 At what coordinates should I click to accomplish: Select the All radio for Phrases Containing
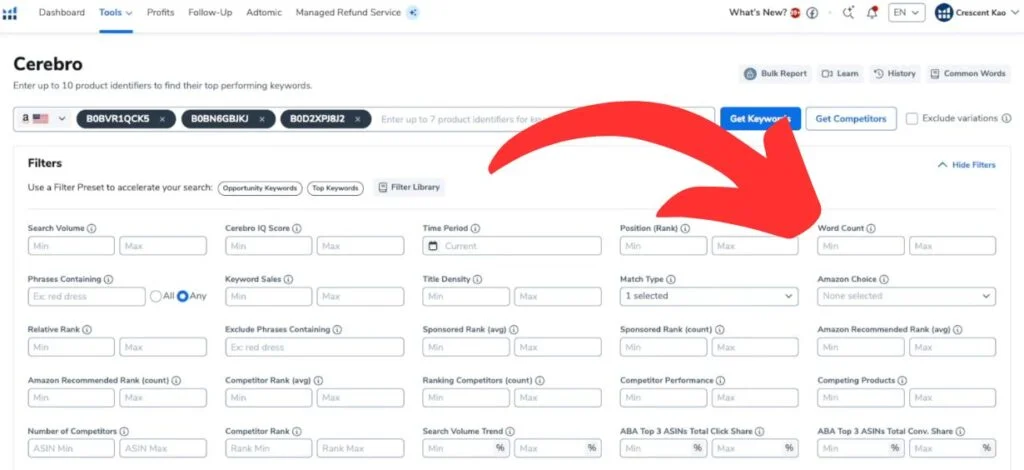tap(155, 296)
